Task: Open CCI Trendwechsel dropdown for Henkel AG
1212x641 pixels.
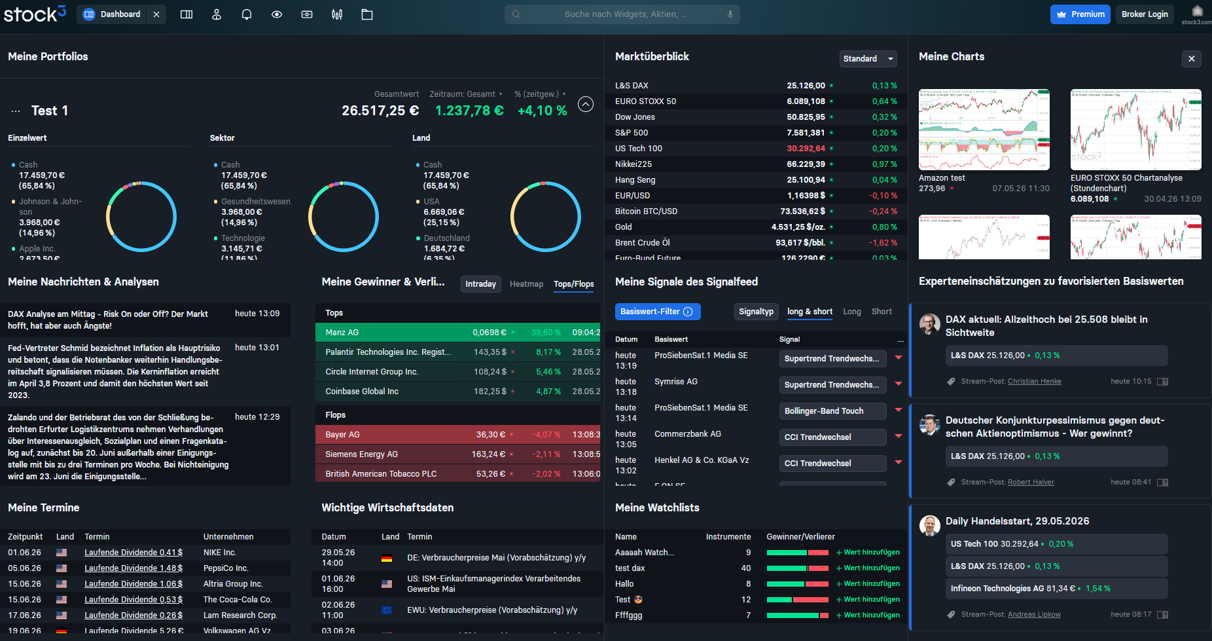Action: point(833,463)
